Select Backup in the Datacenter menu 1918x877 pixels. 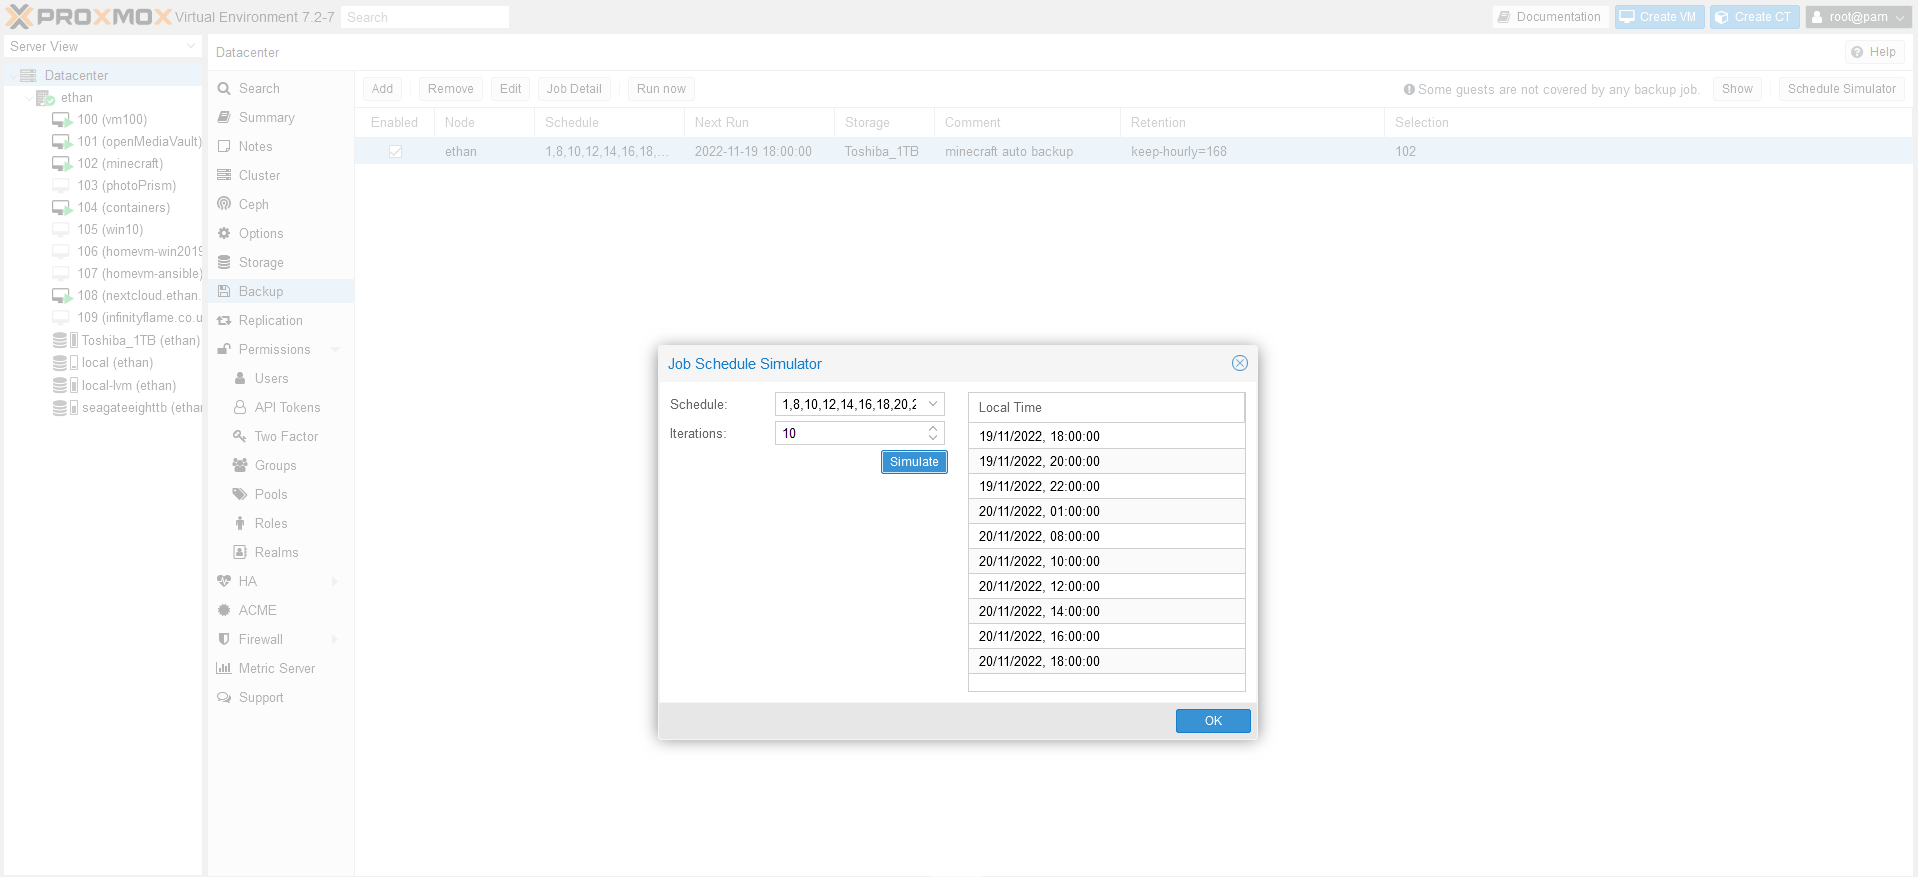point(261,291)
